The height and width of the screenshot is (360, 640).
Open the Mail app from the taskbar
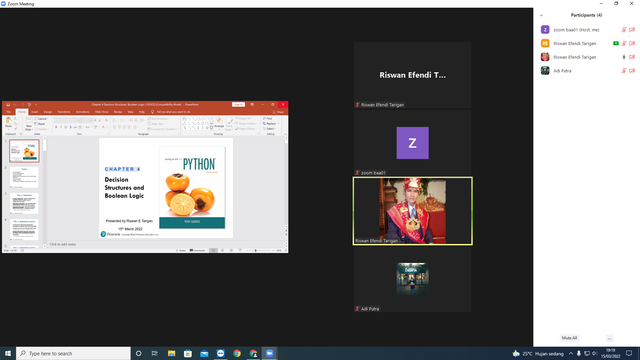pyautogui.click(x=204, y=353)
